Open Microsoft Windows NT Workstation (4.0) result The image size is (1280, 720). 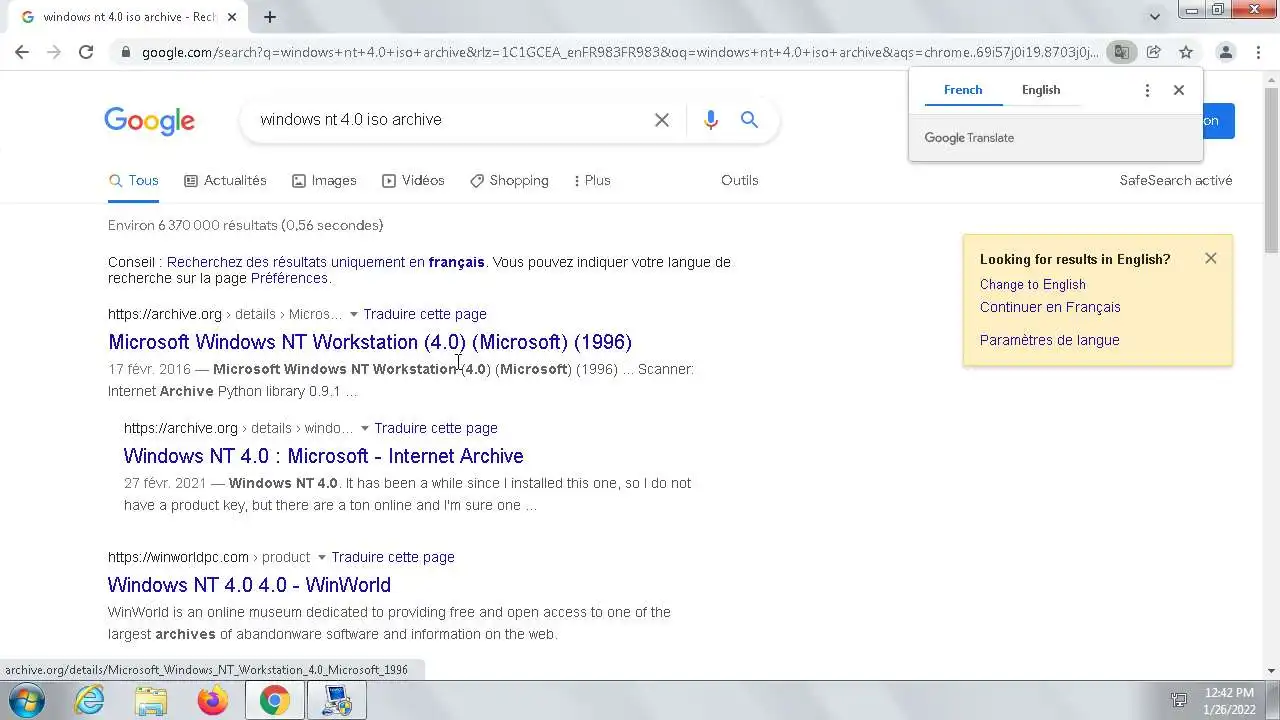pos(370,342)
